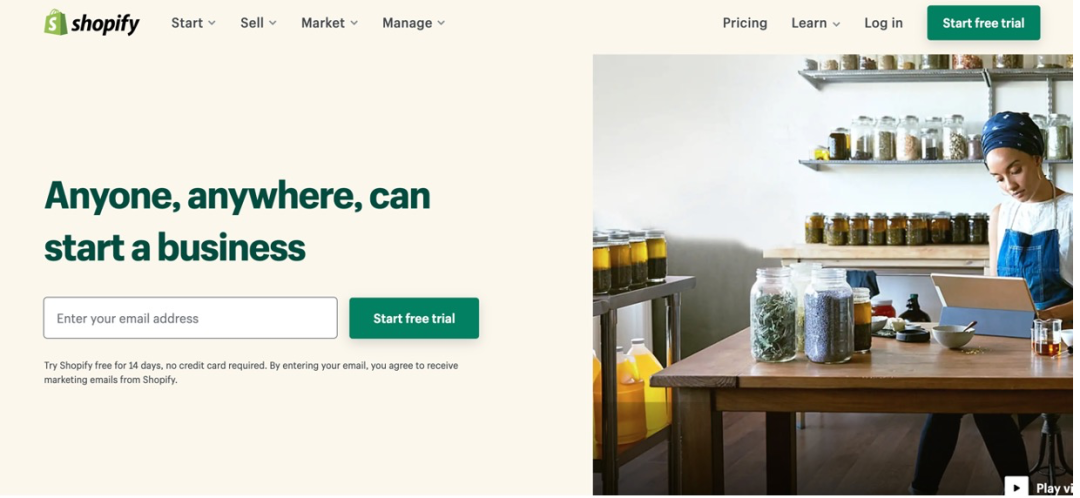Image resolution: width=1080 pixels, height=498 pixels.
Task: Focus the email address input field
Action: pyautogui.click(x=190, y=318)
